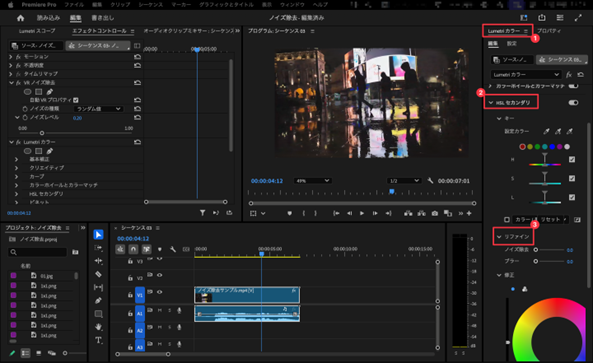Step back one frame
The image size is (593, 363).
coord(349,213)
